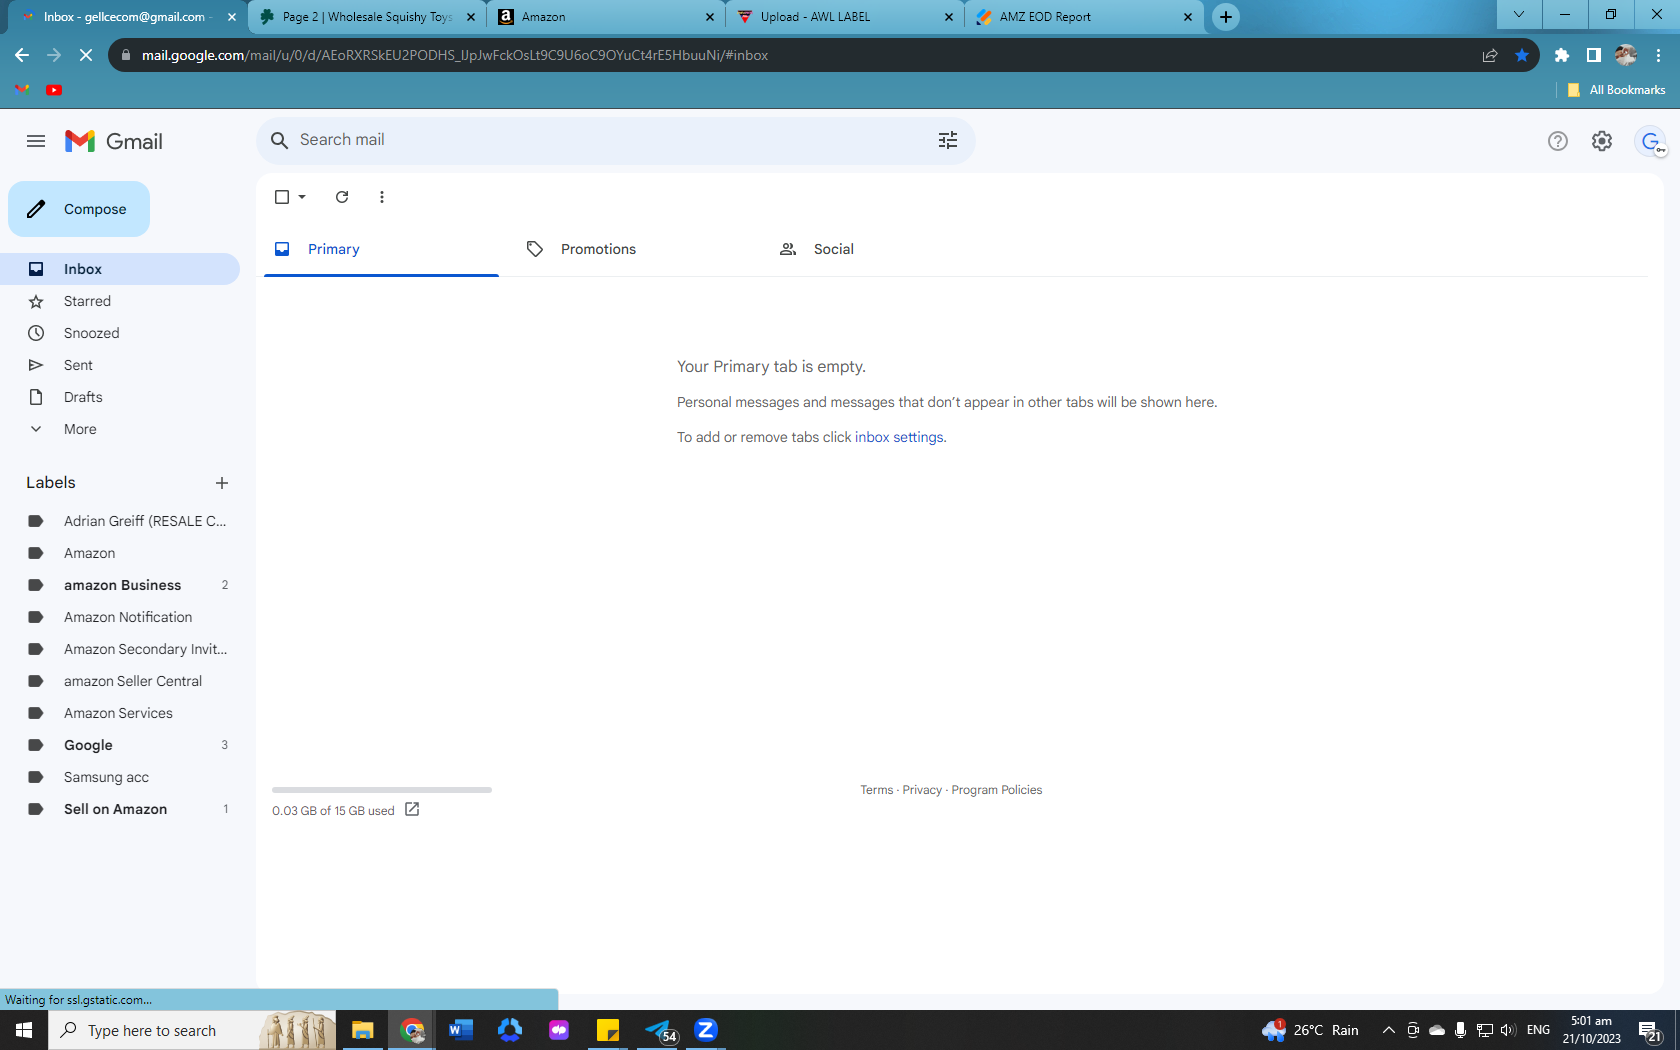Open the Gmail main menu hamburger icon
The width and height of the screenshot is (1680, 1050).
pos(36,141)
